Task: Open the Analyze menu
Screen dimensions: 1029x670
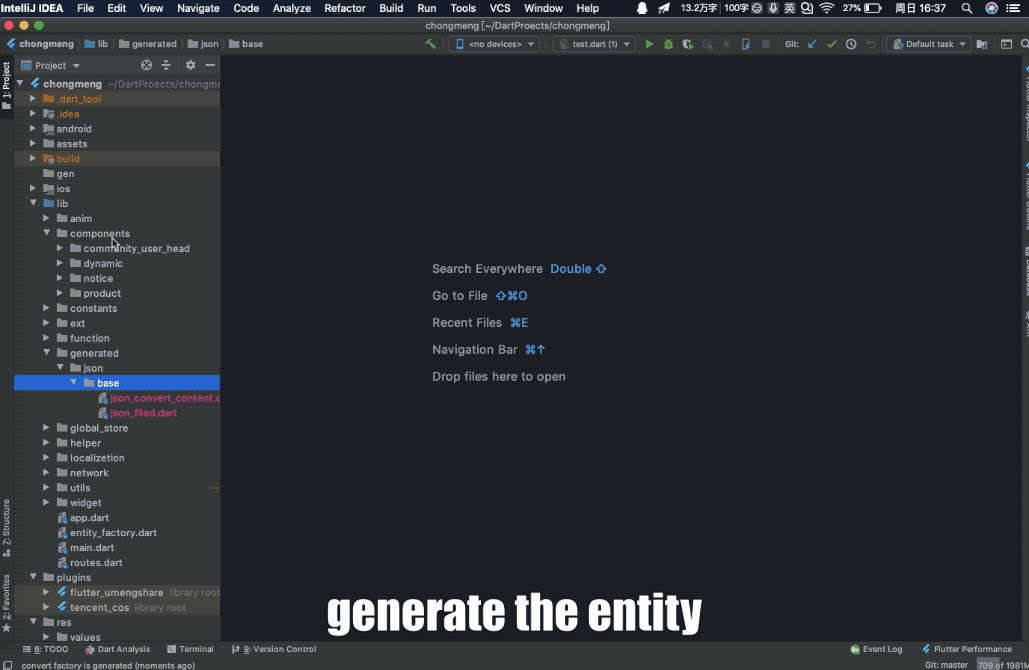Action: click(x=291, y=8)
